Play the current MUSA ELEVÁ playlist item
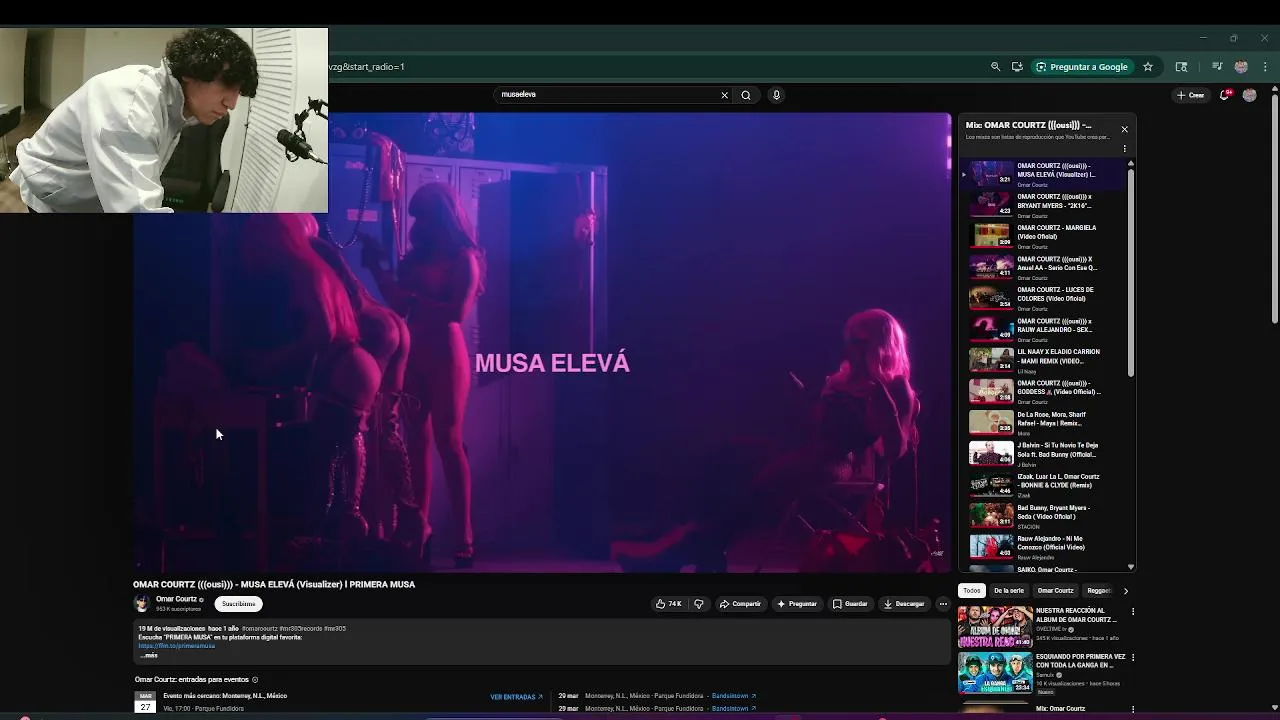Screen dimensions: 1280x720 [1047, 174]
